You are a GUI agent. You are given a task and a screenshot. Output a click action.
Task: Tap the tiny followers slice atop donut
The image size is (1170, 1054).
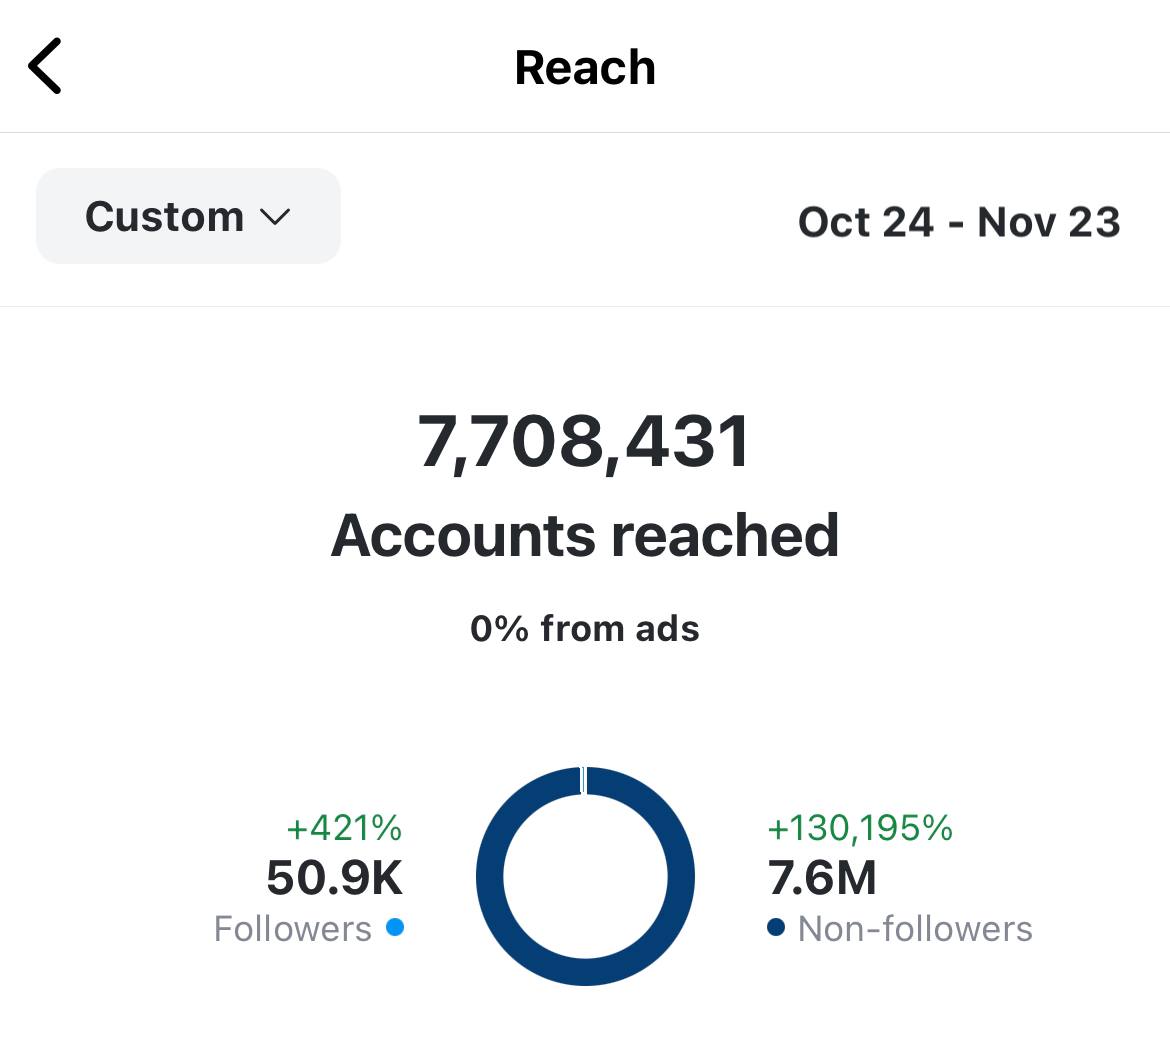584,780
